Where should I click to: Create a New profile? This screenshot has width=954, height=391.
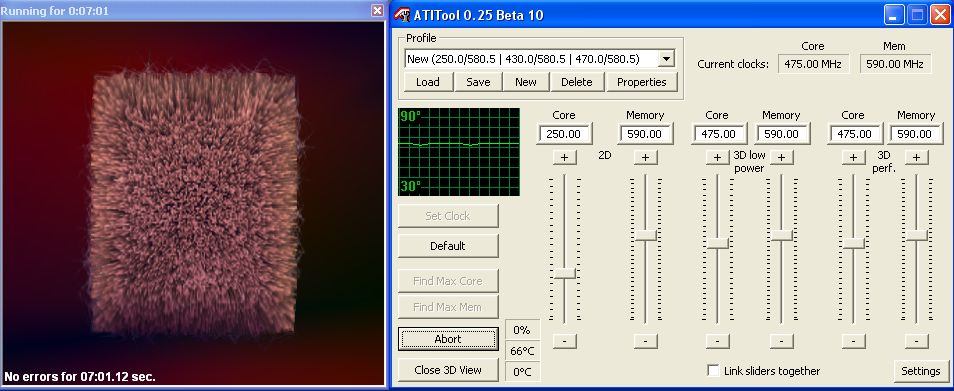point(526,82)
